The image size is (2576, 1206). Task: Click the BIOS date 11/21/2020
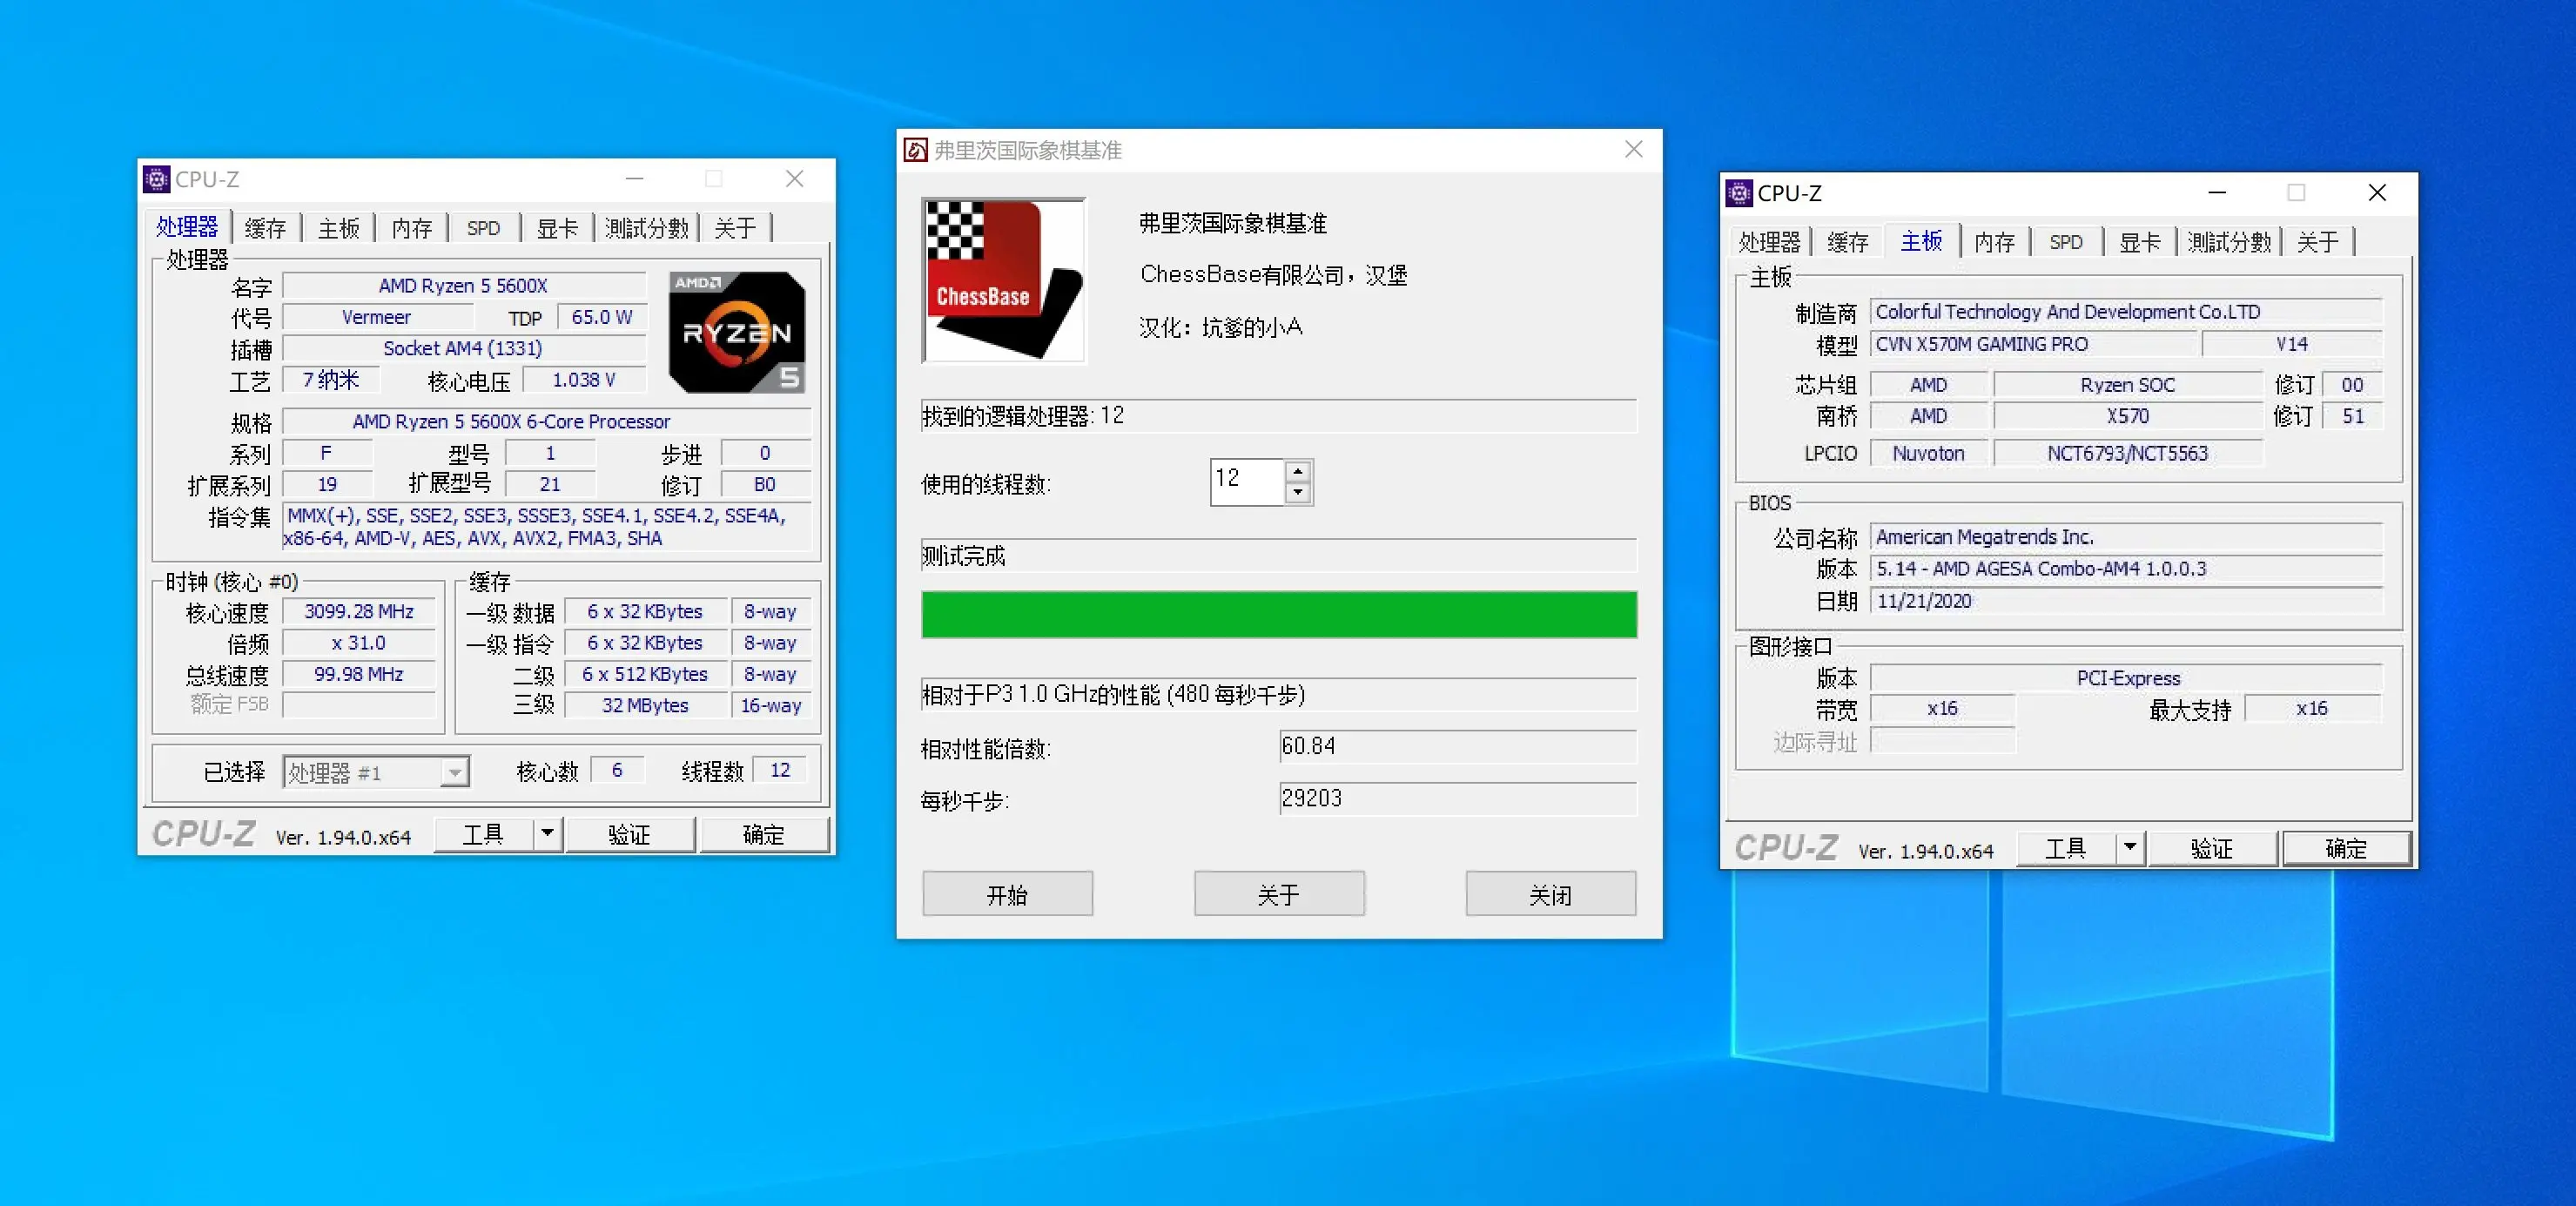(2127, 601)
